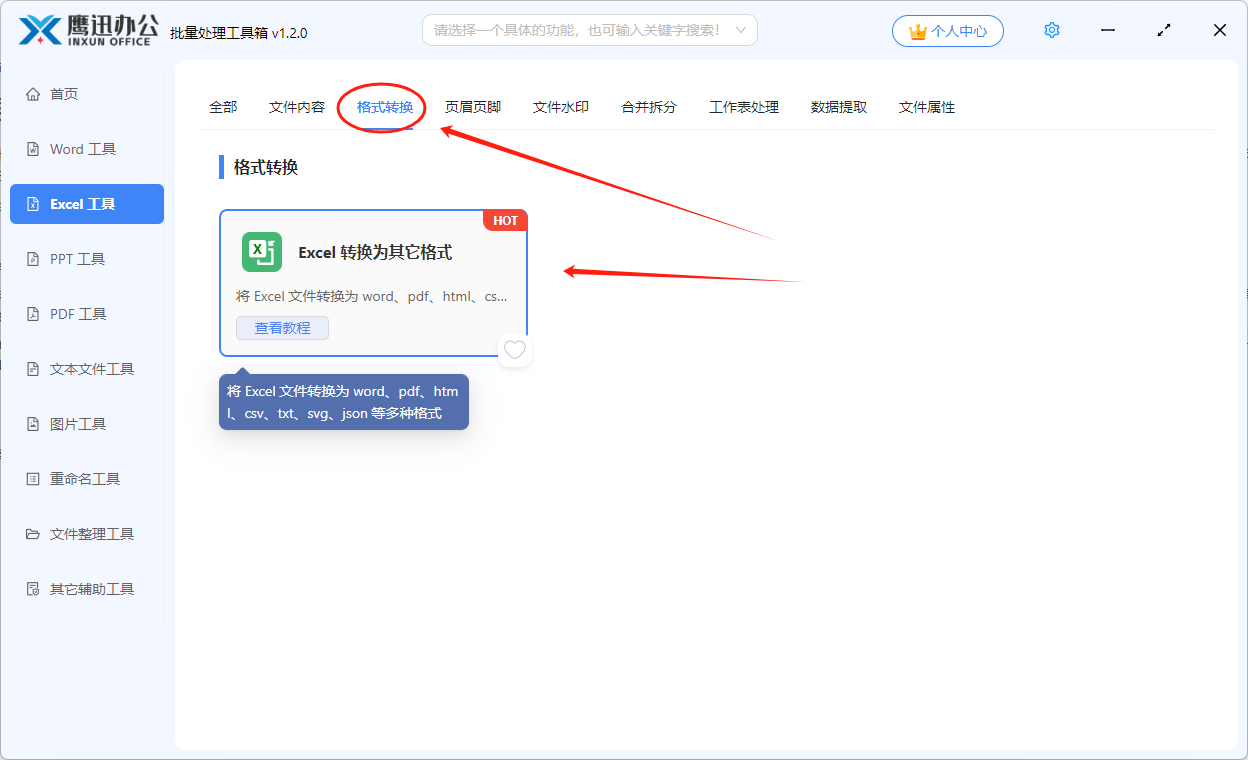Image resolution: width=1248 pixels, height=760 pixels.
Task: Open 文件整理工具 in sidebar
Action: coord(87,534)
